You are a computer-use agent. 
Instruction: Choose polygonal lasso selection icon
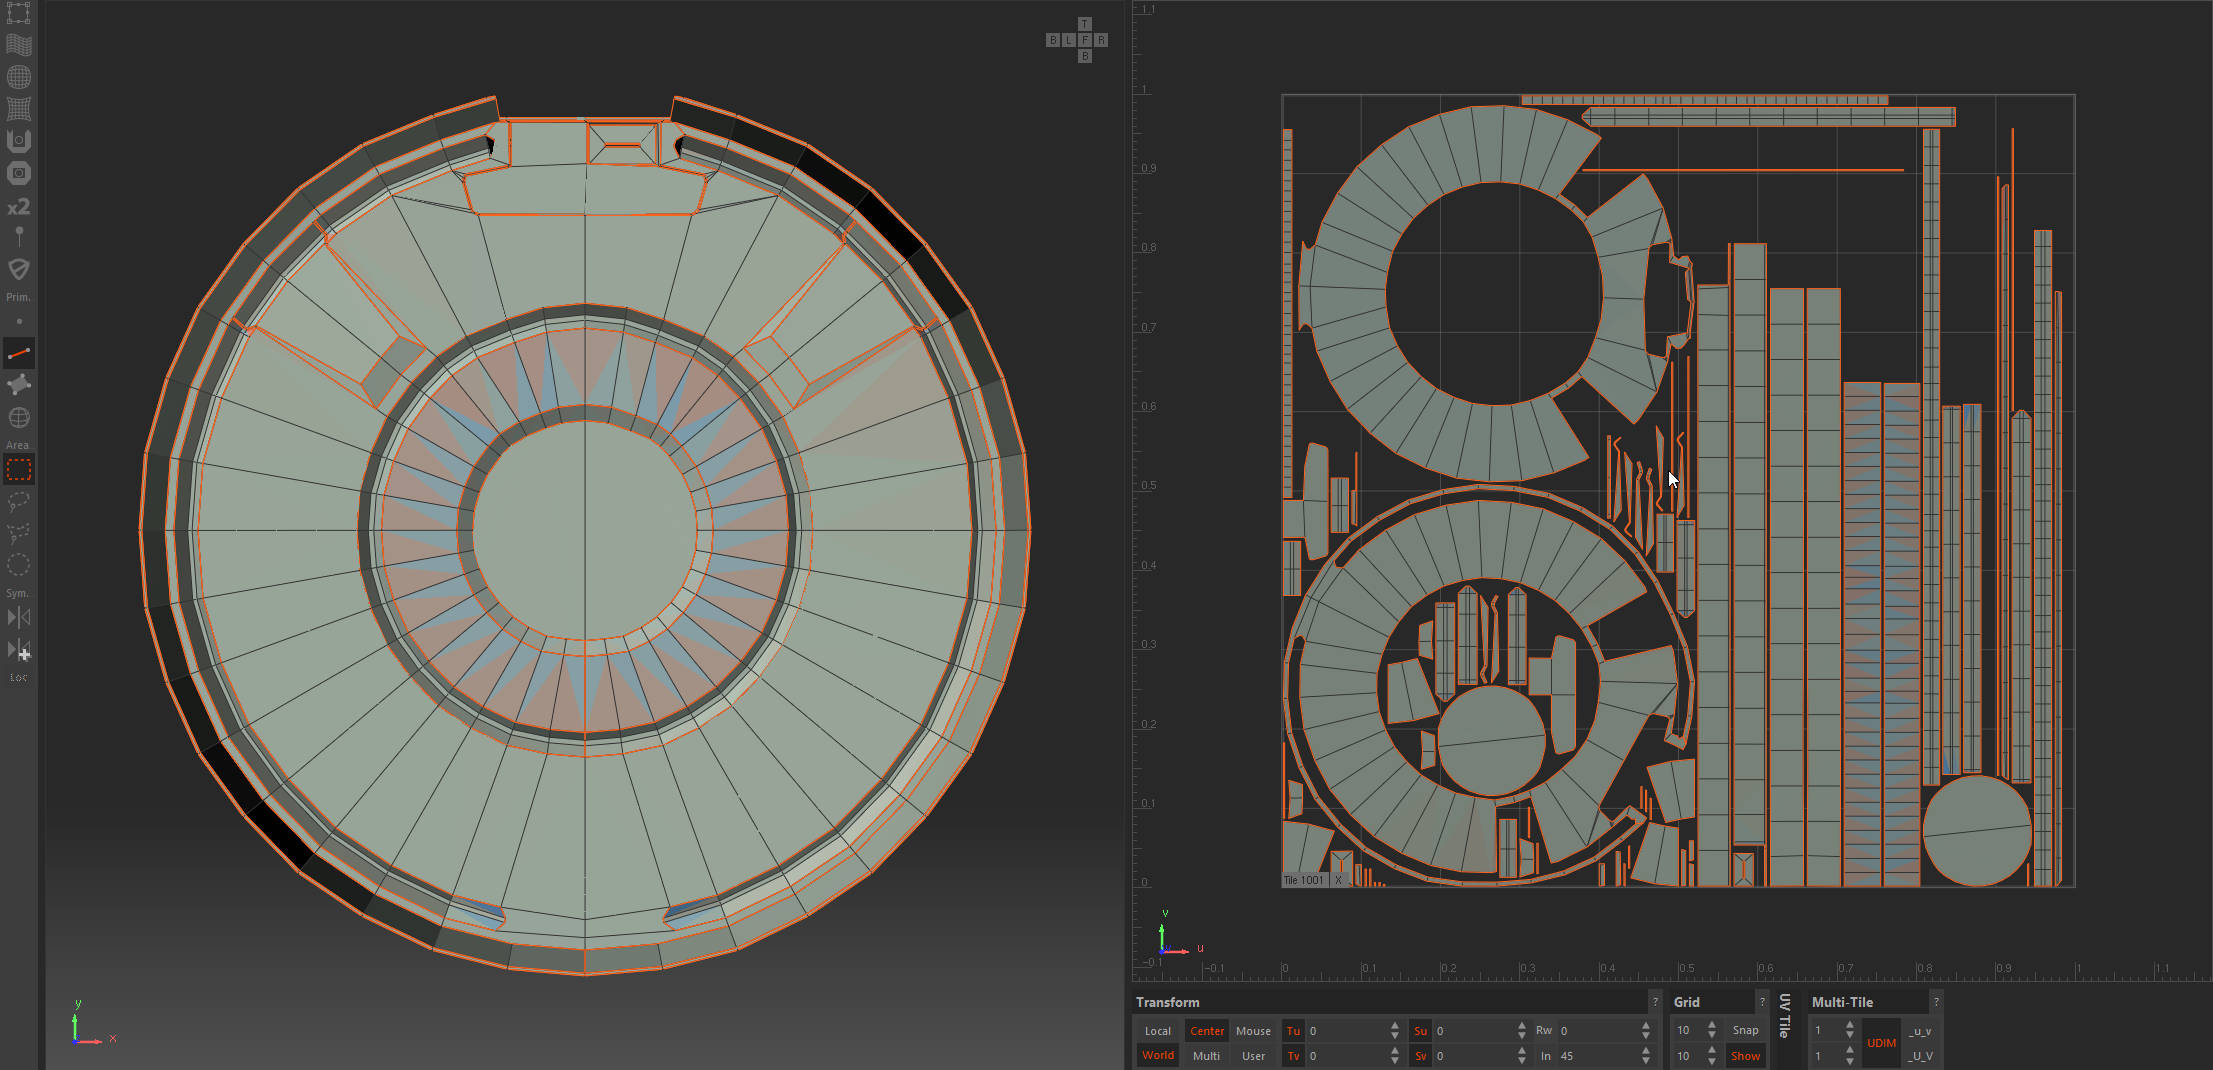[x=19, y=533]
